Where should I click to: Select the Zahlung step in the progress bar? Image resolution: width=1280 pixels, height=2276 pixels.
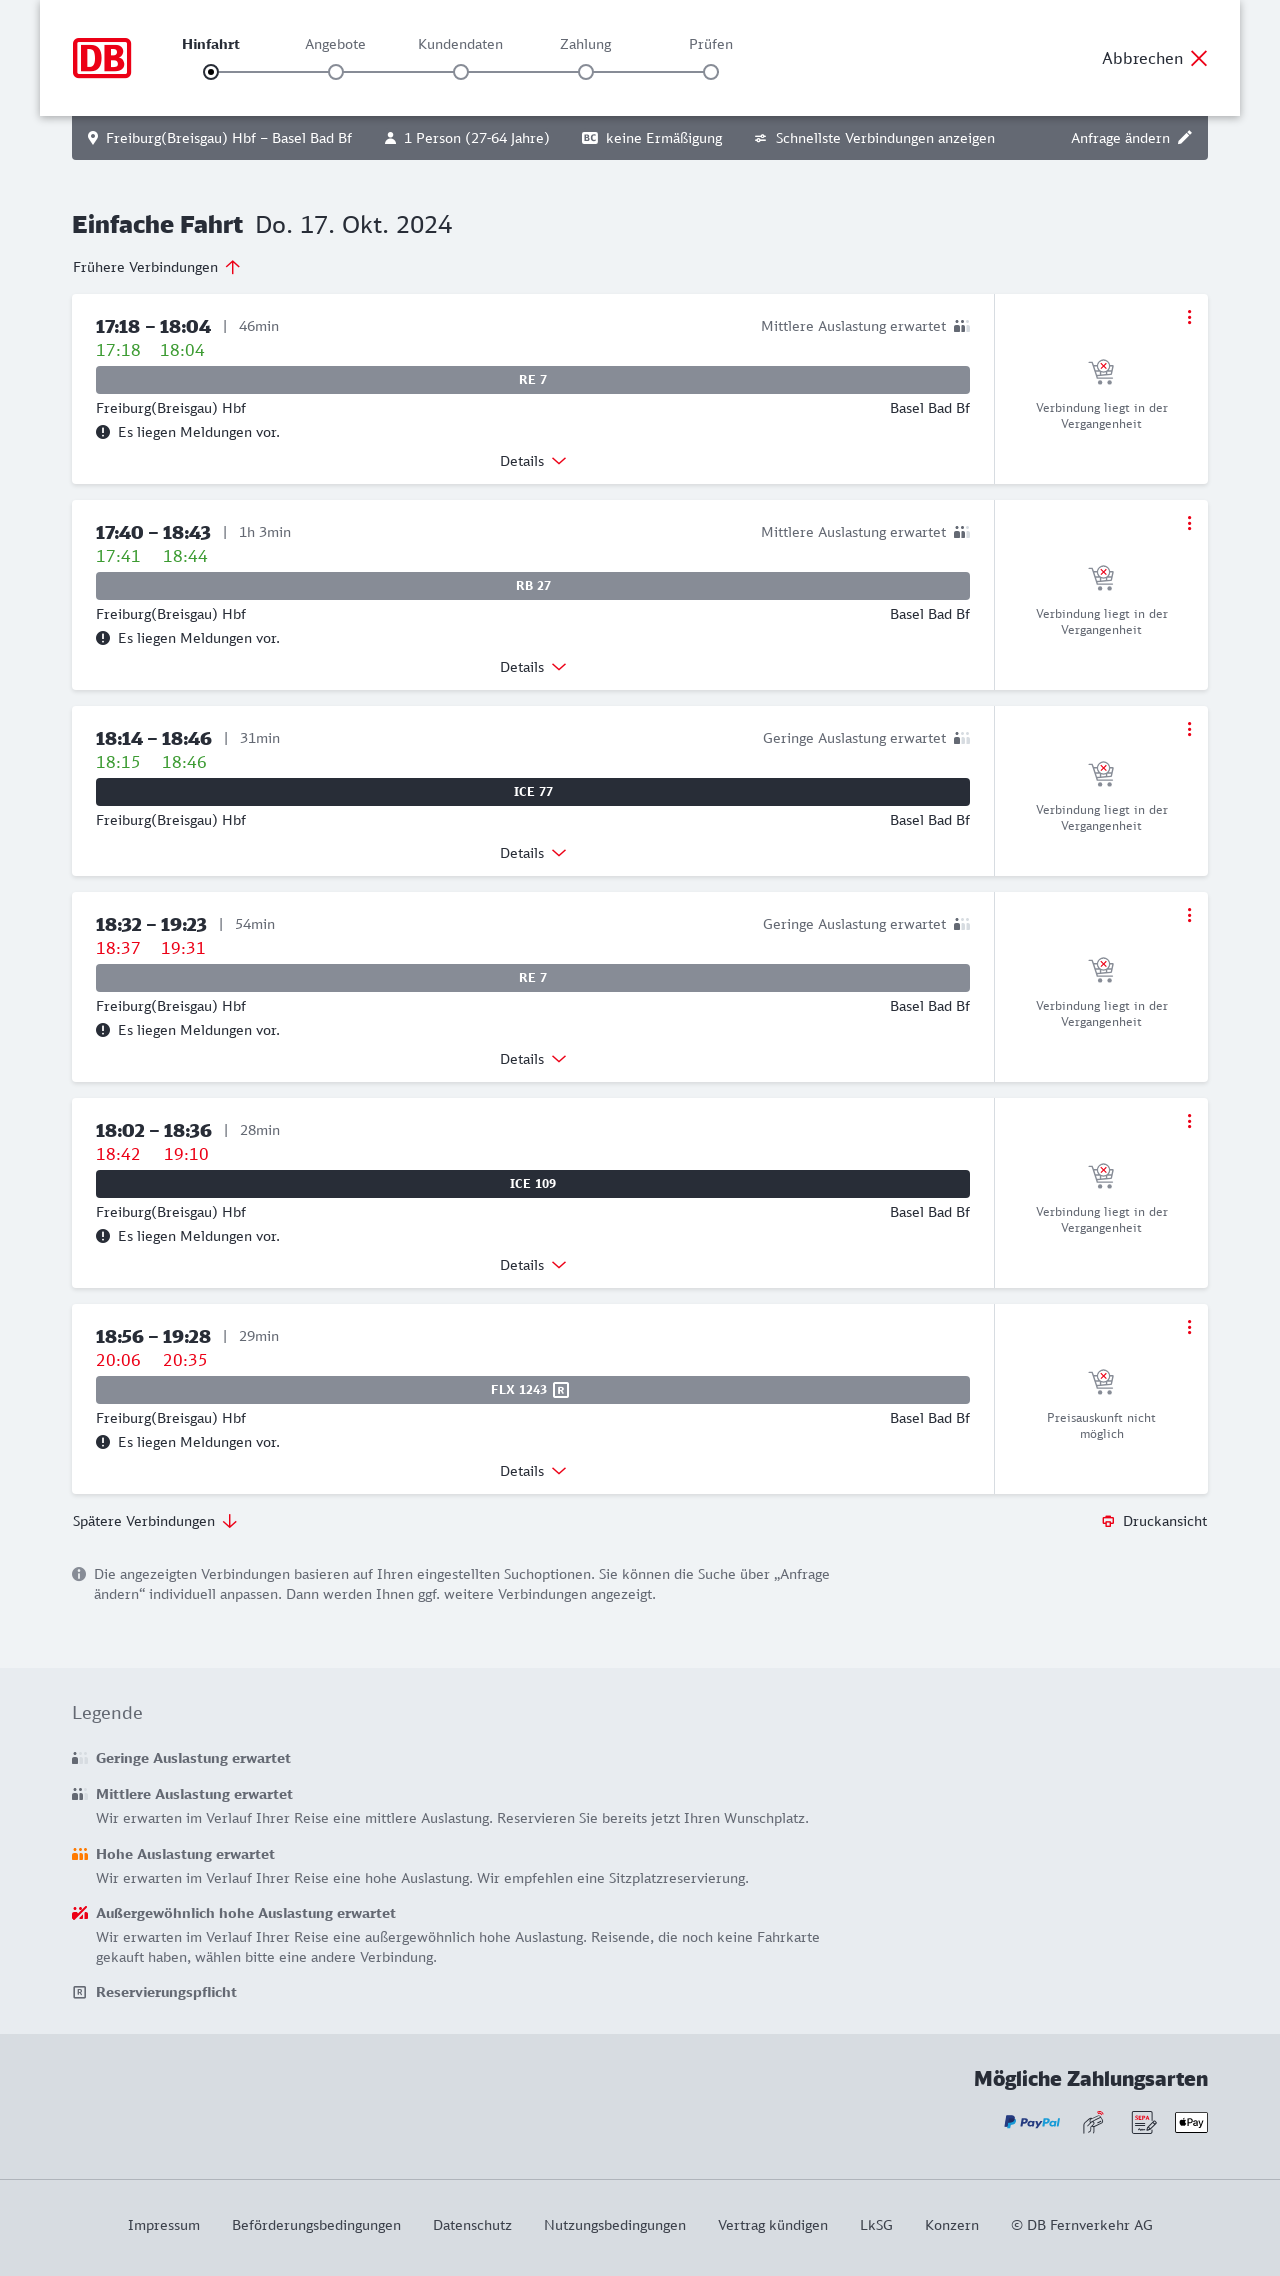point(586,71)
